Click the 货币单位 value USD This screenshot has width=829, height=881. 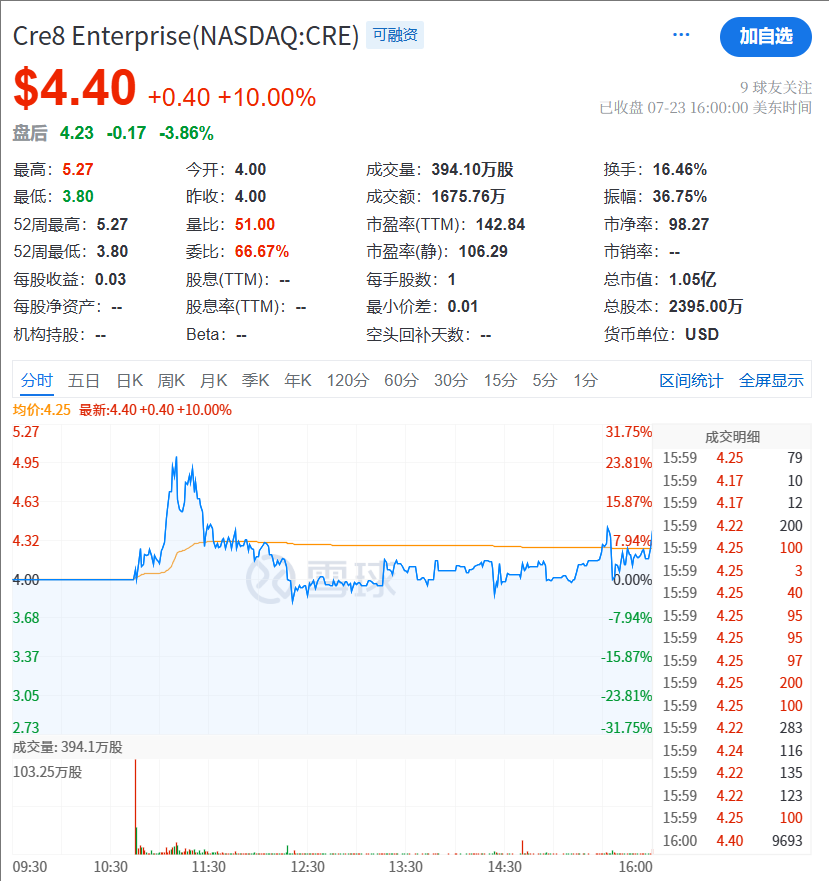[x=701, y=334]
